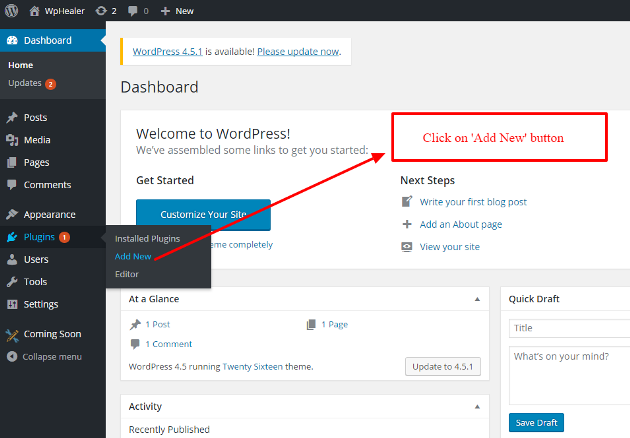The image size is (630, 438).
Task: Click the Customize Your Site button
Action: click(x=203, y=215)
